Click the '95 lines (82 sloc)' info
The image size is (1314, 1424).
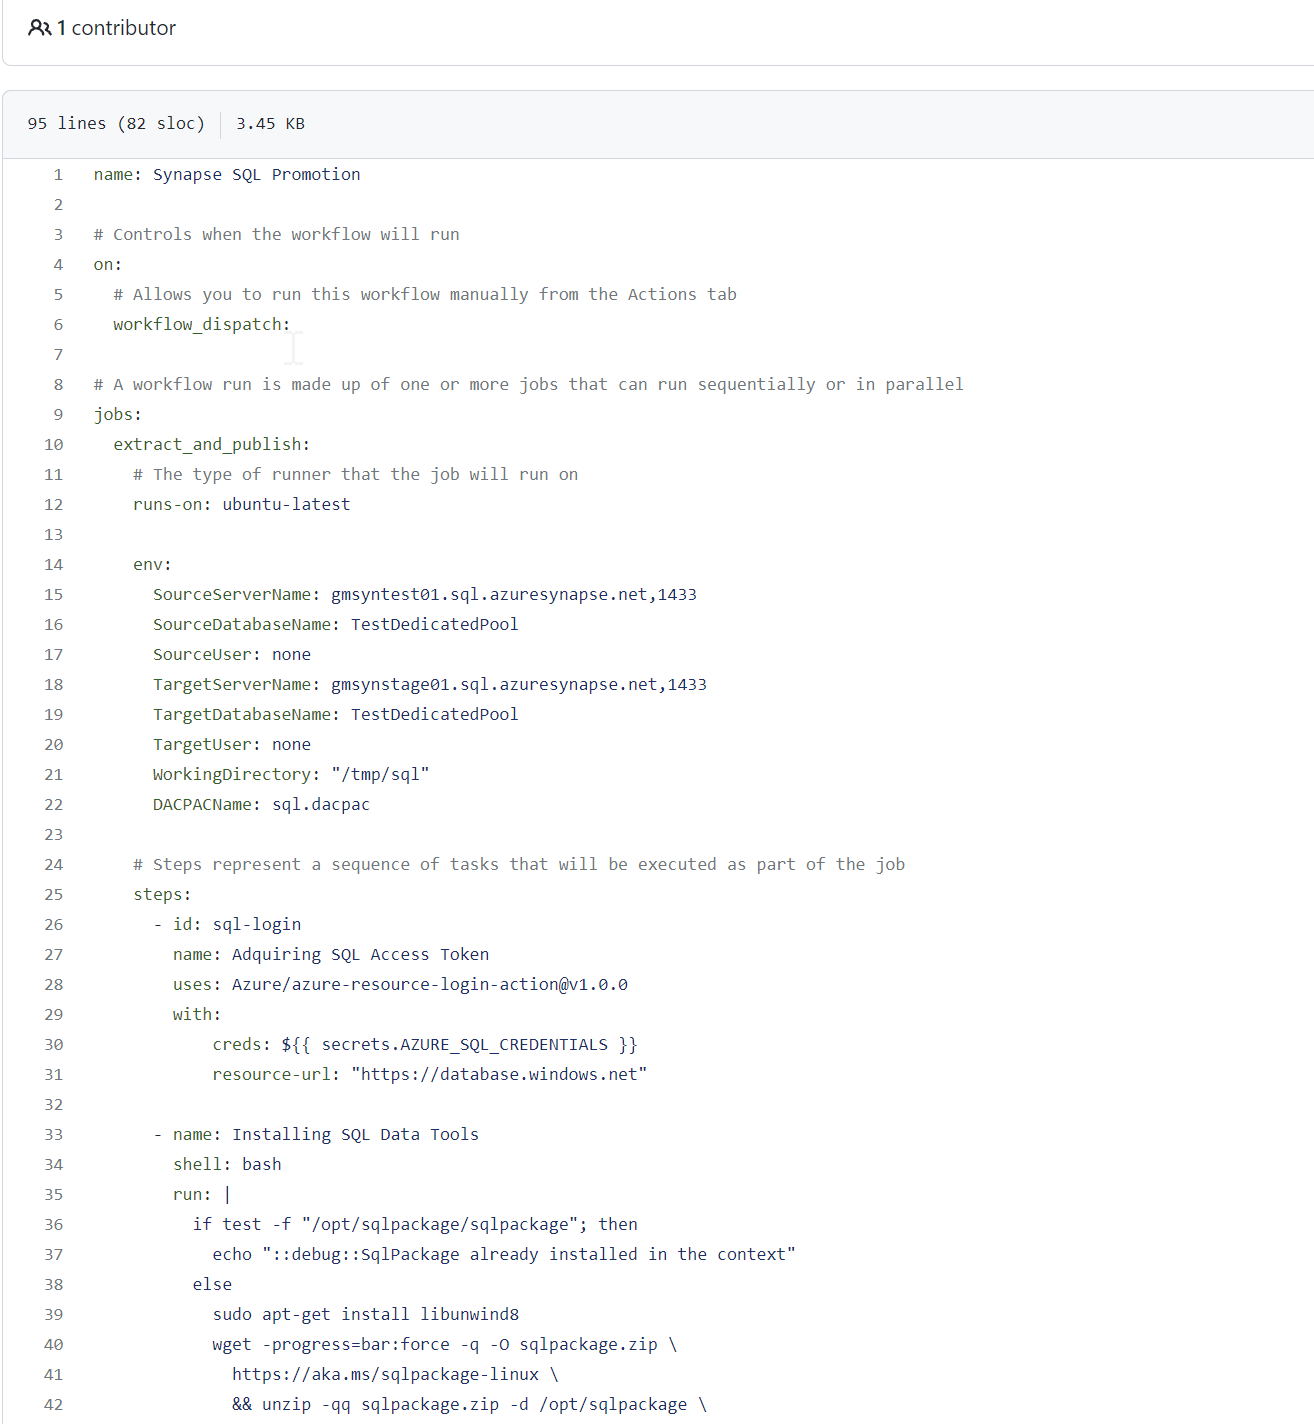click(116, 124)
